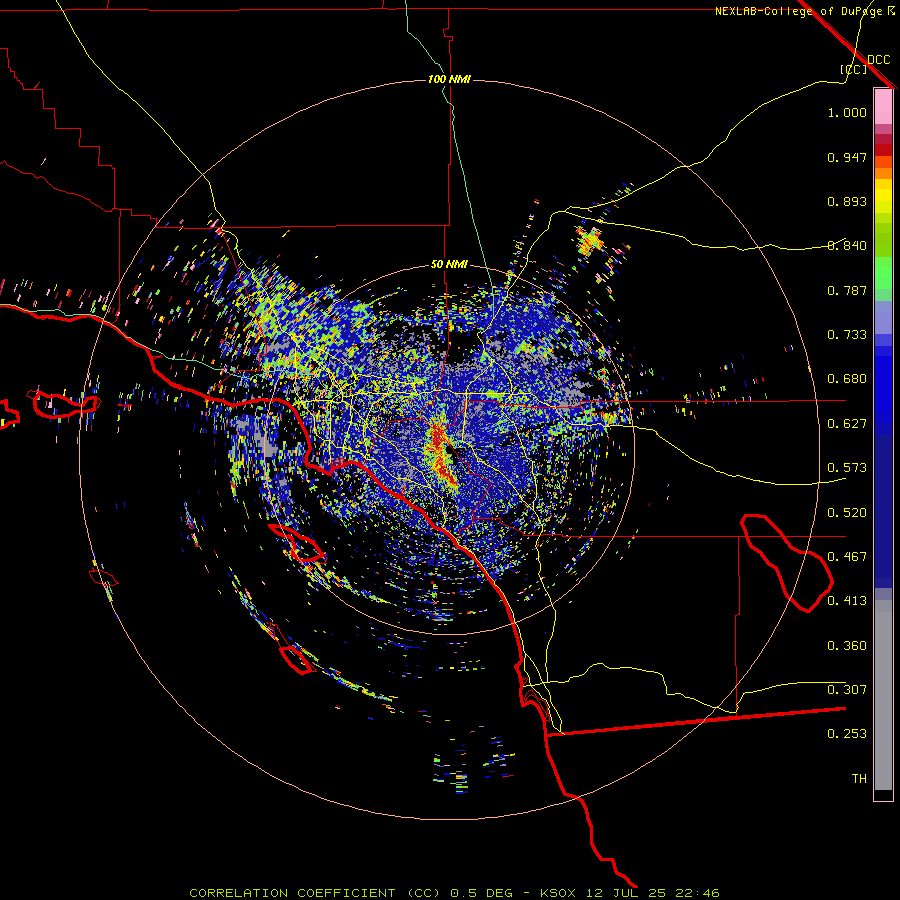The width and height of the screenshot is (900, 900).
Task: Click the TH threshold legend label
Action: [x=859, y=779]
